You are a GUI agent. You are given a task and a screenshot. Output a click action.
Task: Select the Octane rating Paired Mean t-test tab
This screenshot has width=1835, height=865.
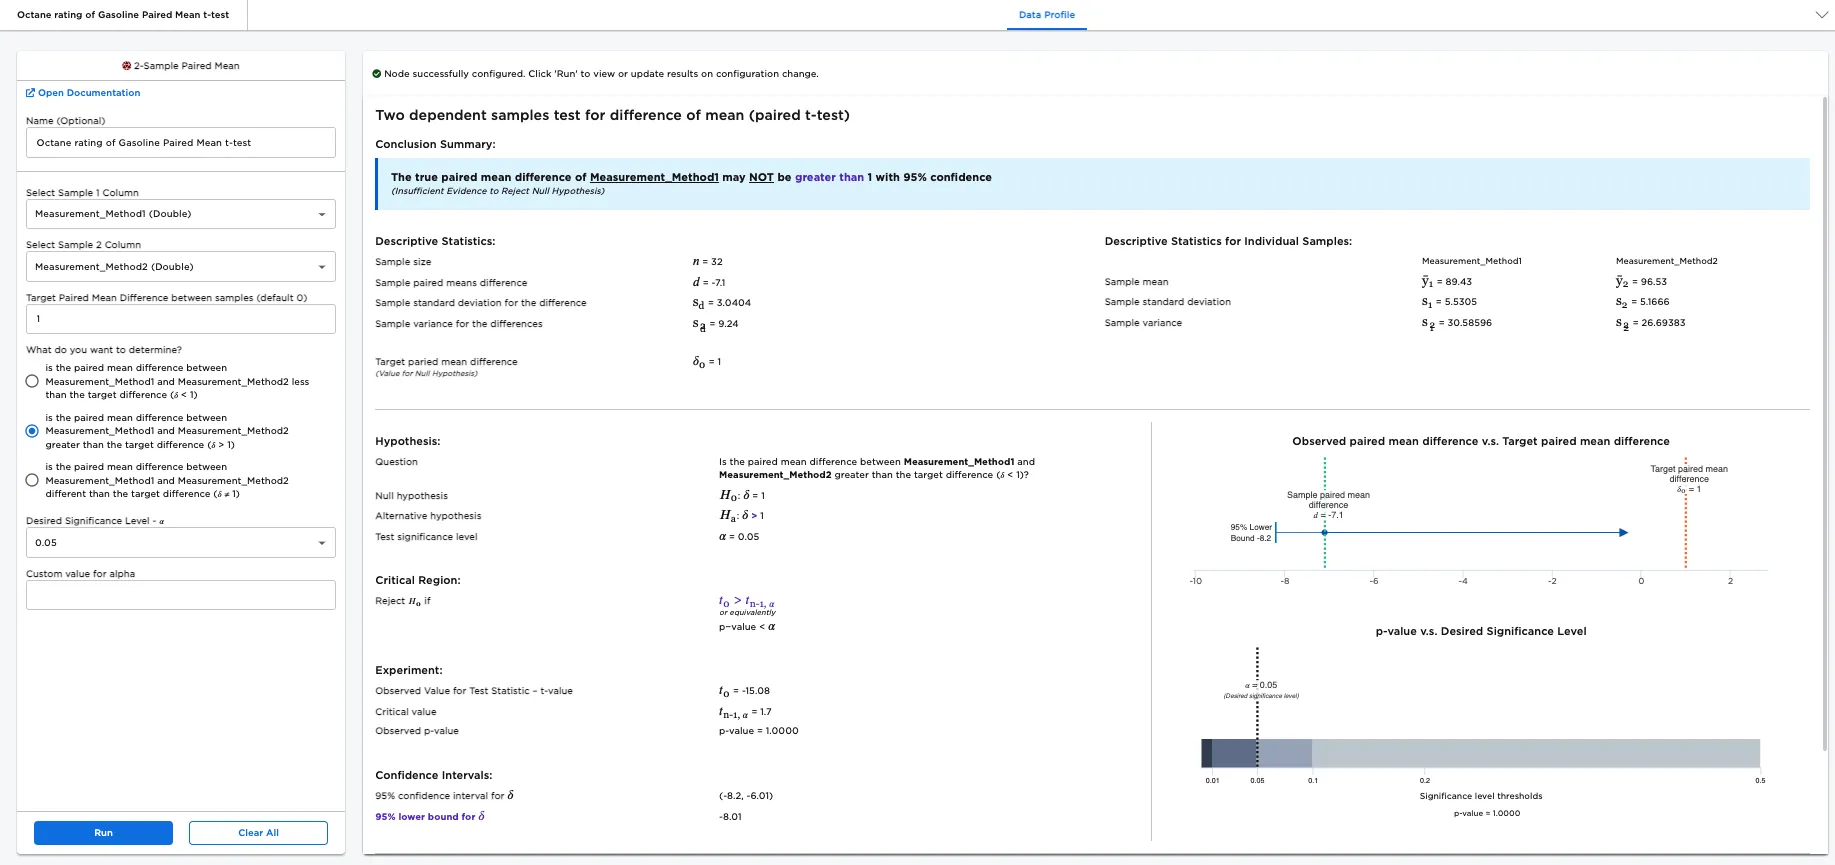(x=123, y=15)
